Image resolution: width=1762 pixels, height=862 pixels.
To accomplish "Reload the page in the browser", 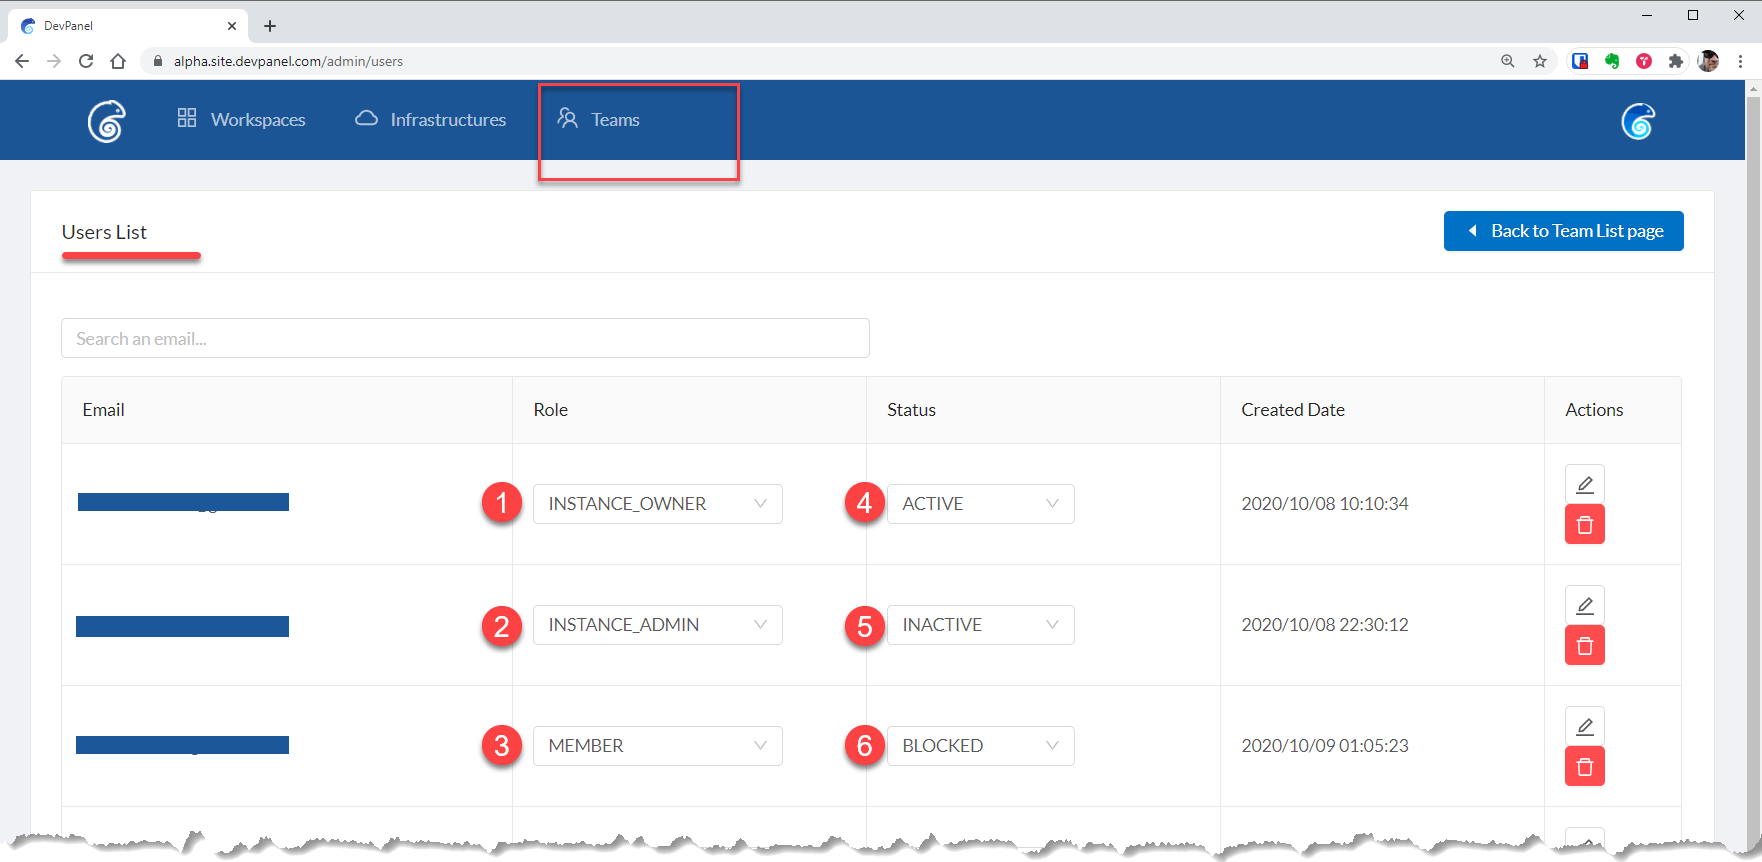I will [x=86, y=61].
